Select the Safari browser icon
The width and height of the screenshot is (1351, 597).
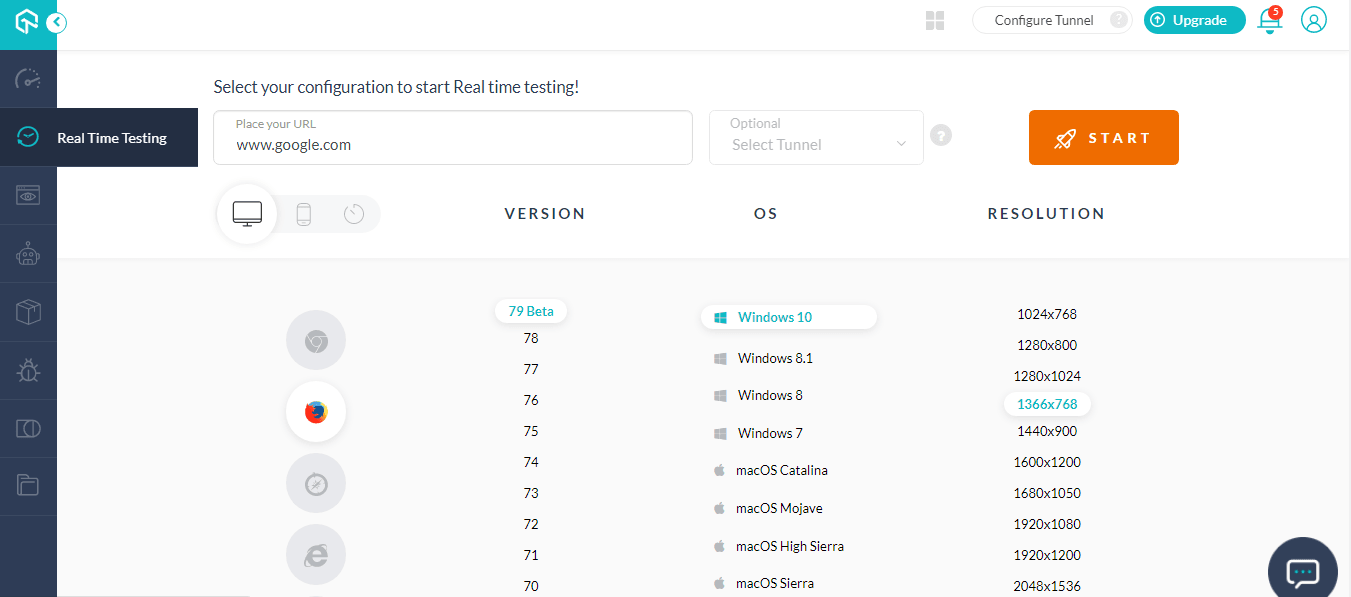pos(315,482)
